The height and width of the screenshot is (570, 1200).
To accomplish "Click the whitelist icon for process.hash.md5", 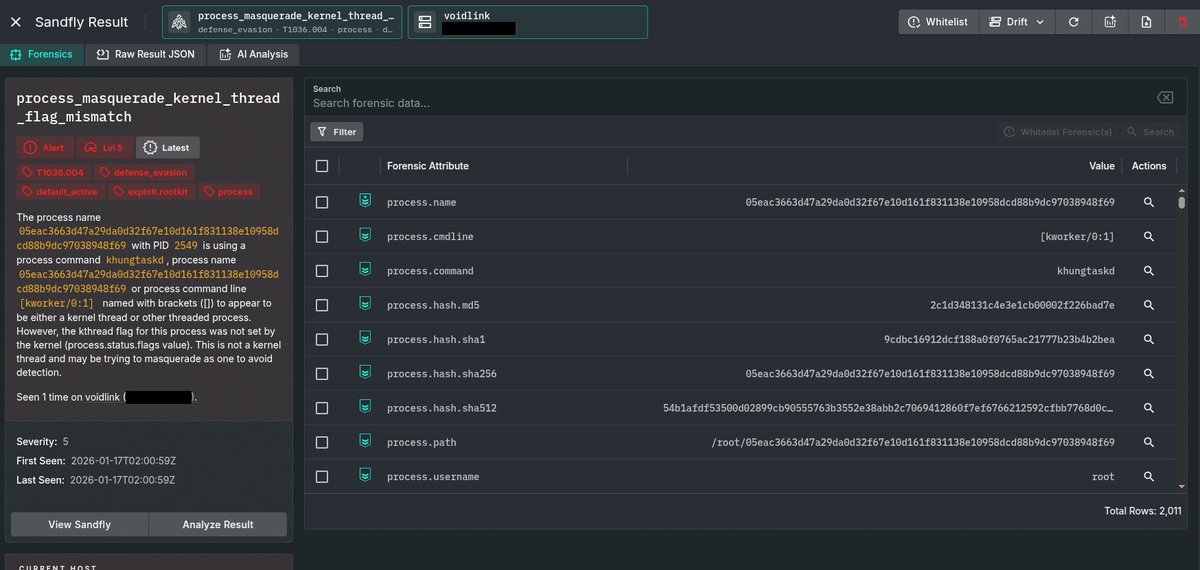I will coord(365,304).
